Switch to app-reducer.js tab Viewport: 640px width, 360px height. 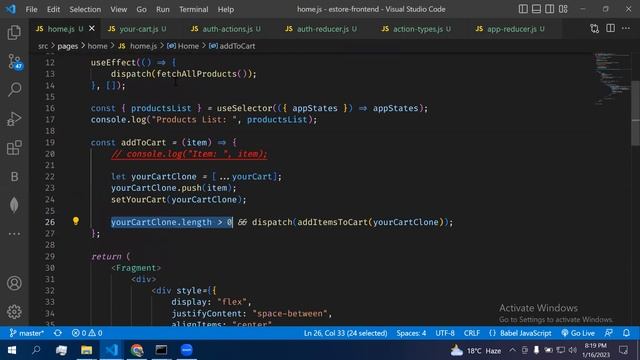coord(511,29)
